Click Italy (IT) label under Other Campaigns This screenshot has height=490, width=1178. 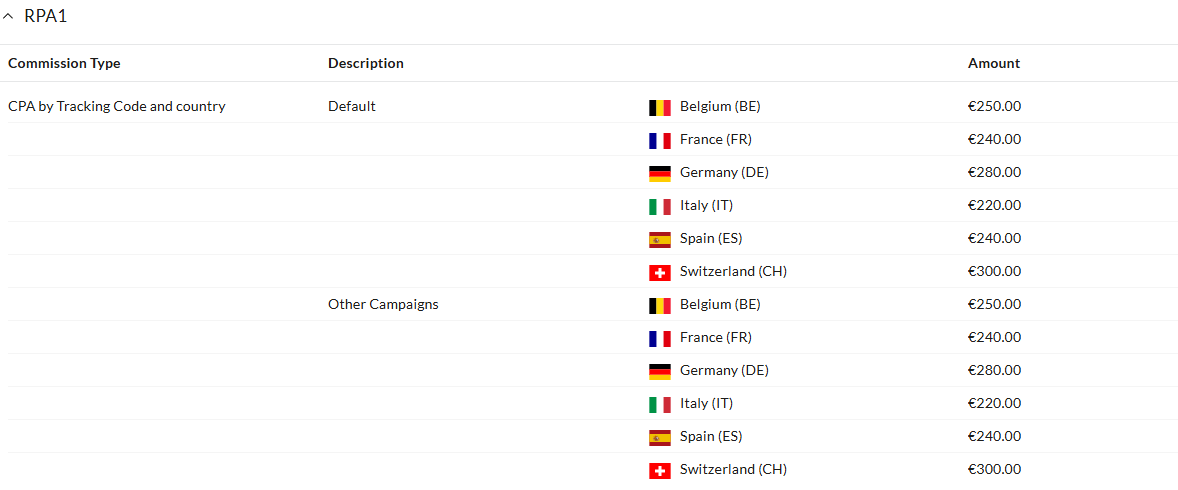tap(706, 403)
